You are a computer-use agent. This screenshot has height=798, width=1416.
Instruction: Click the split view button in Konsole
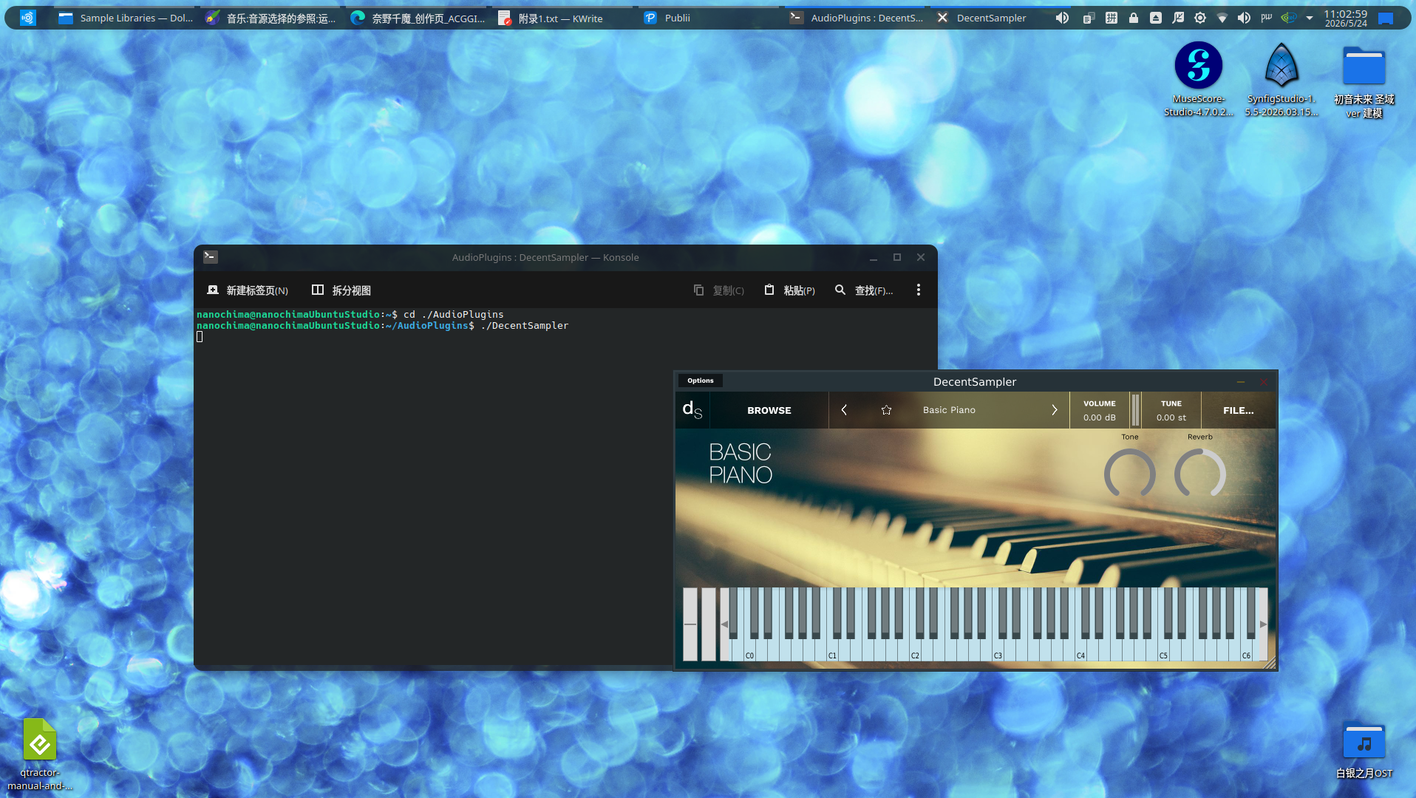coord(341,290)
